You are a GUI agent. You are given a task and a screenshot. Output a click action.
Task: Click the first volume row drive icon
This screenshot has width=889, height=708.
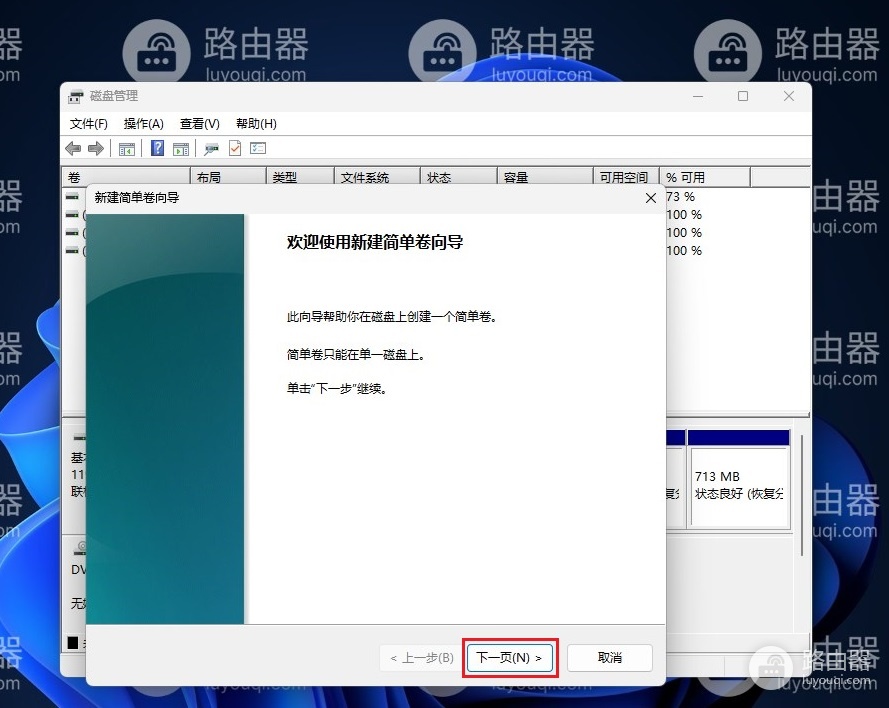(x=72, y=197)
